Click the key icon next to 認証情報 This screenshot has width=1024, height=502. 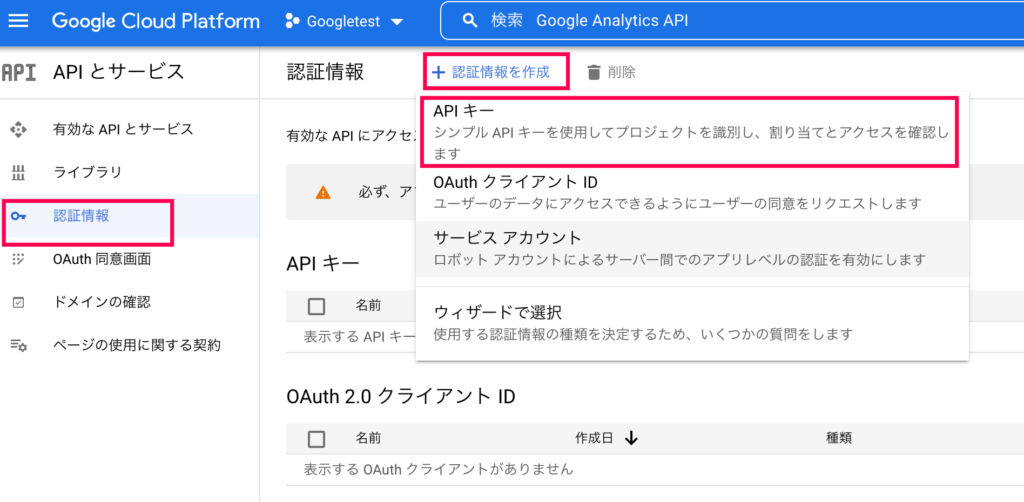[x=18, y=217]
